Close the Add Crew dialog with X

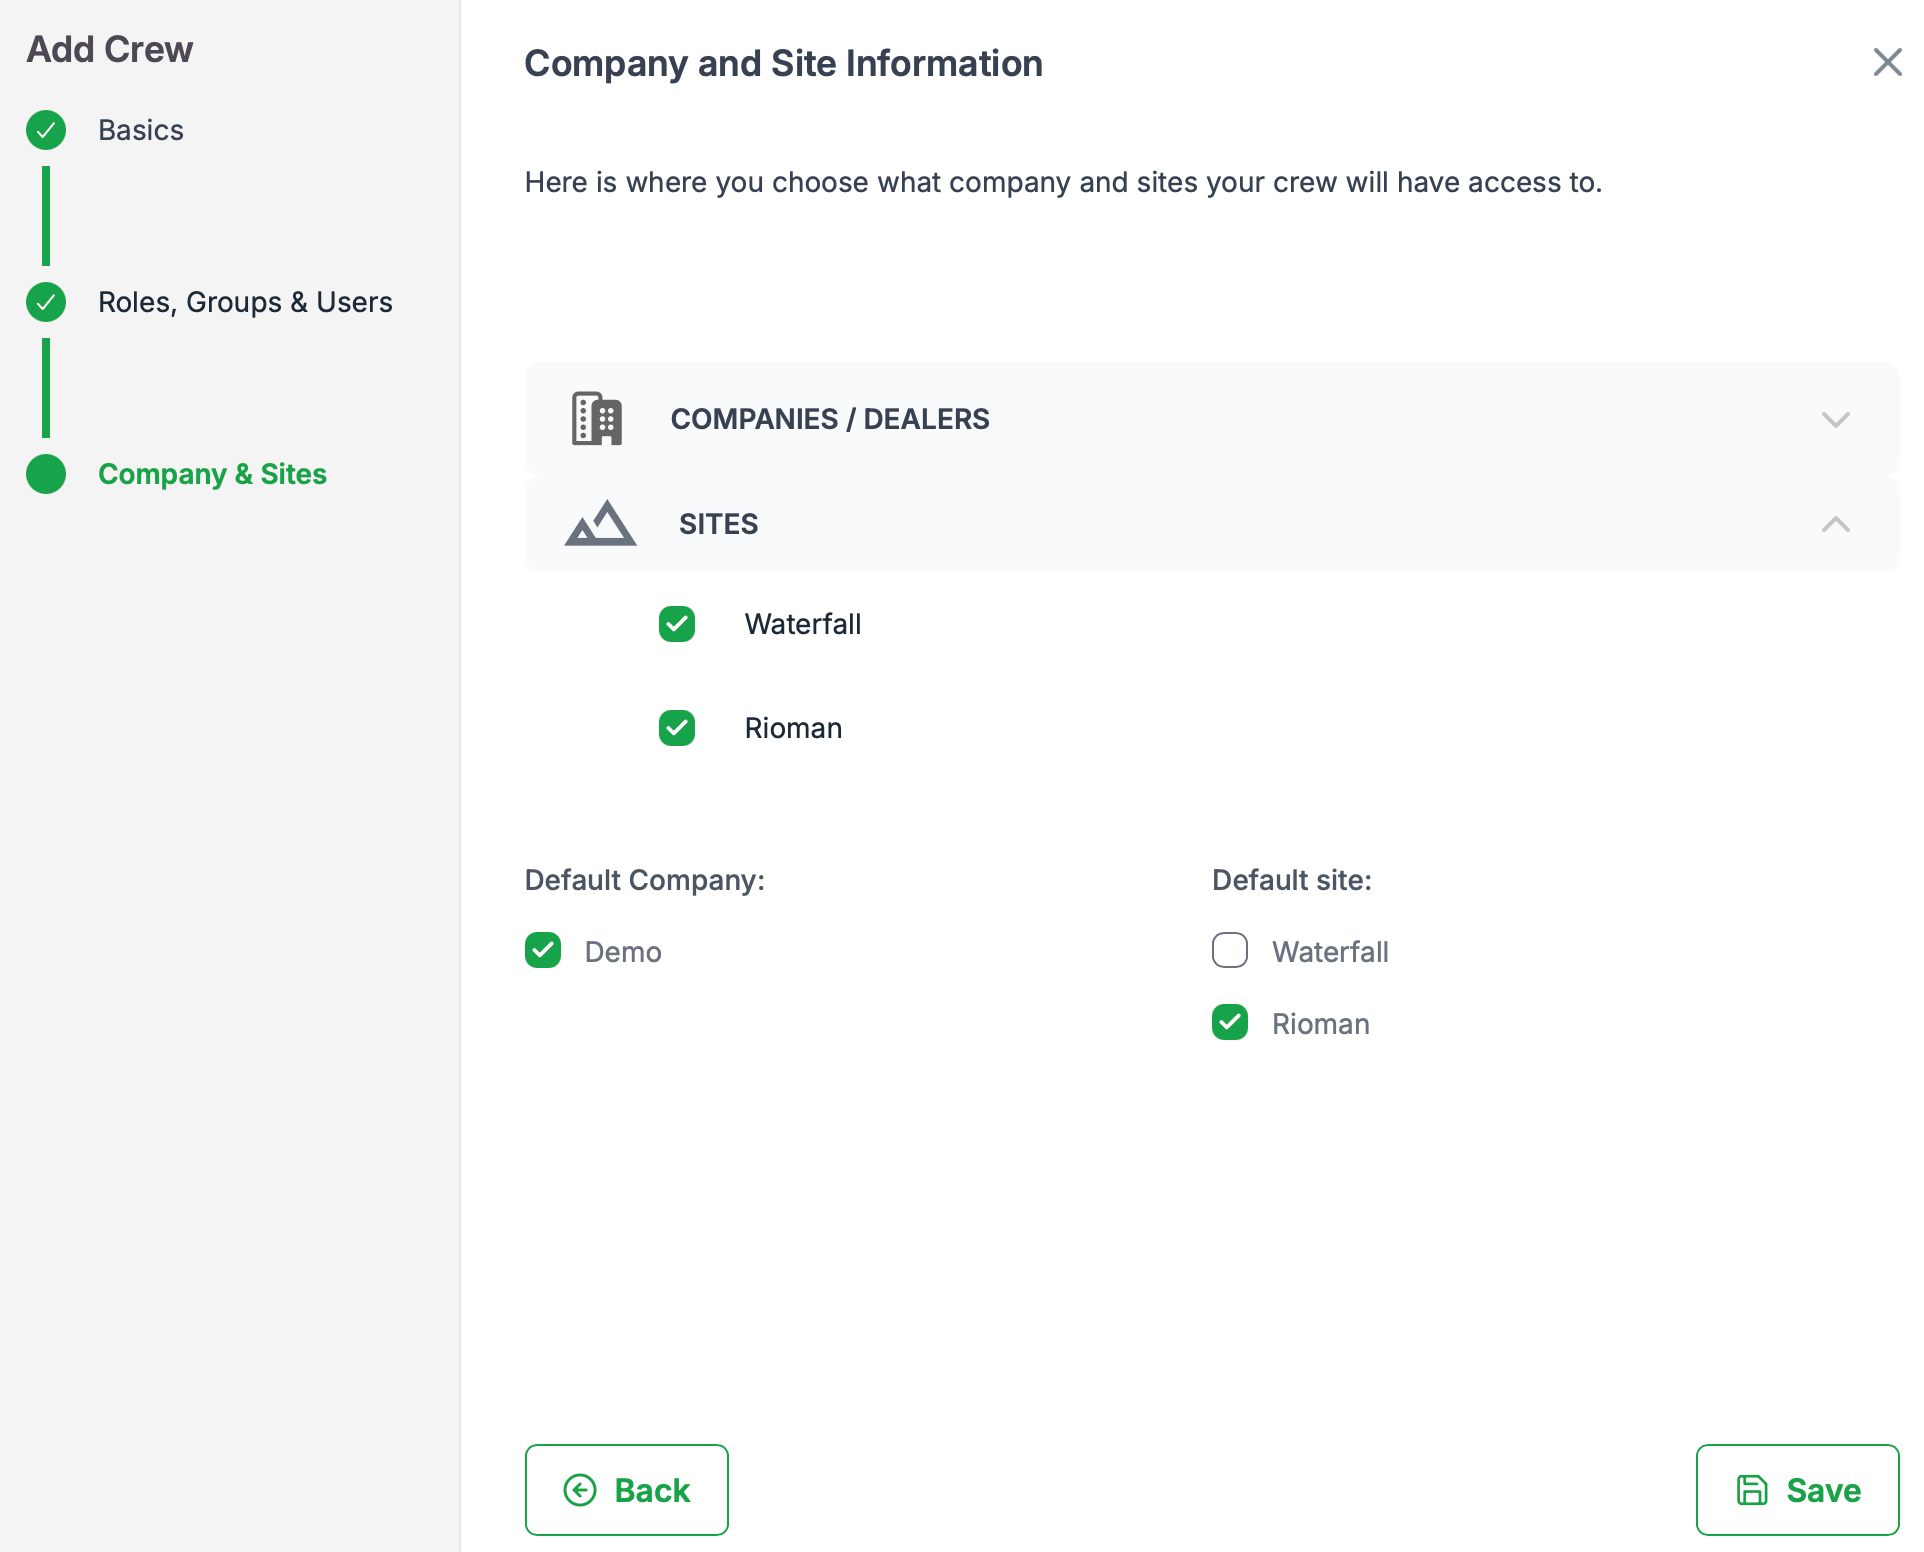coord(1887,62)
